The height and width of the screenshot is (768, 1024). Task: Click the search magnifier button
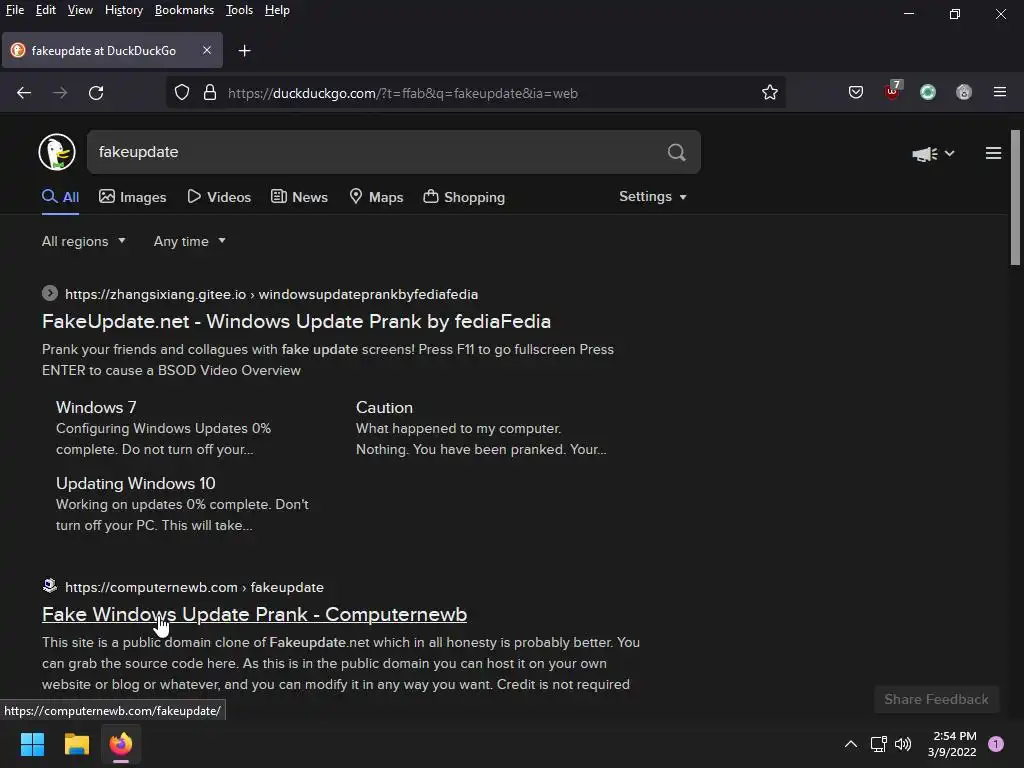tap(677, 152)
